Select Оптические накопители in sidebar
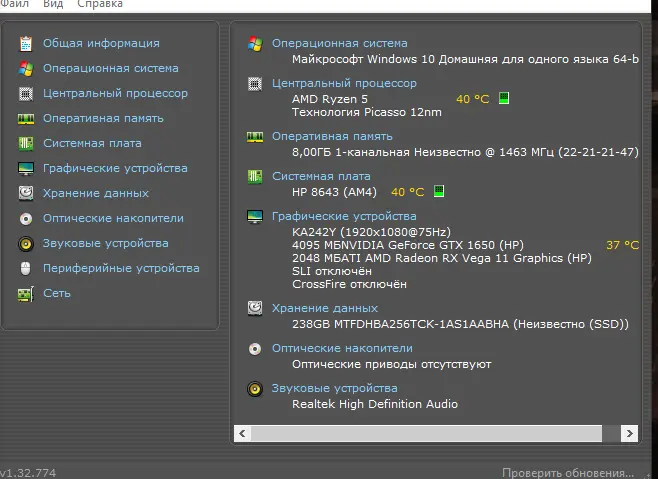 click(x=113, y=218)
